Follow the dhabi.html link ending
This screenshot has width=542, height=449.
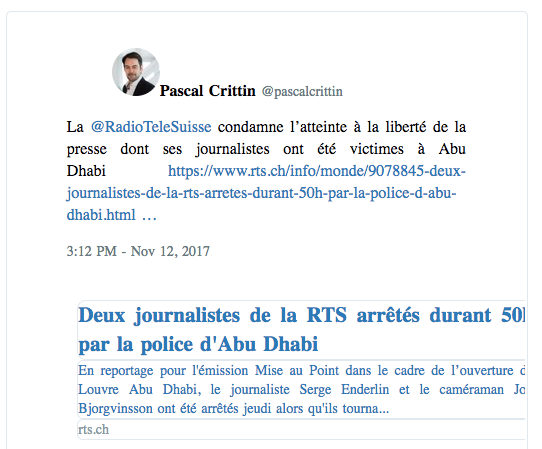(x=101, y=215)
